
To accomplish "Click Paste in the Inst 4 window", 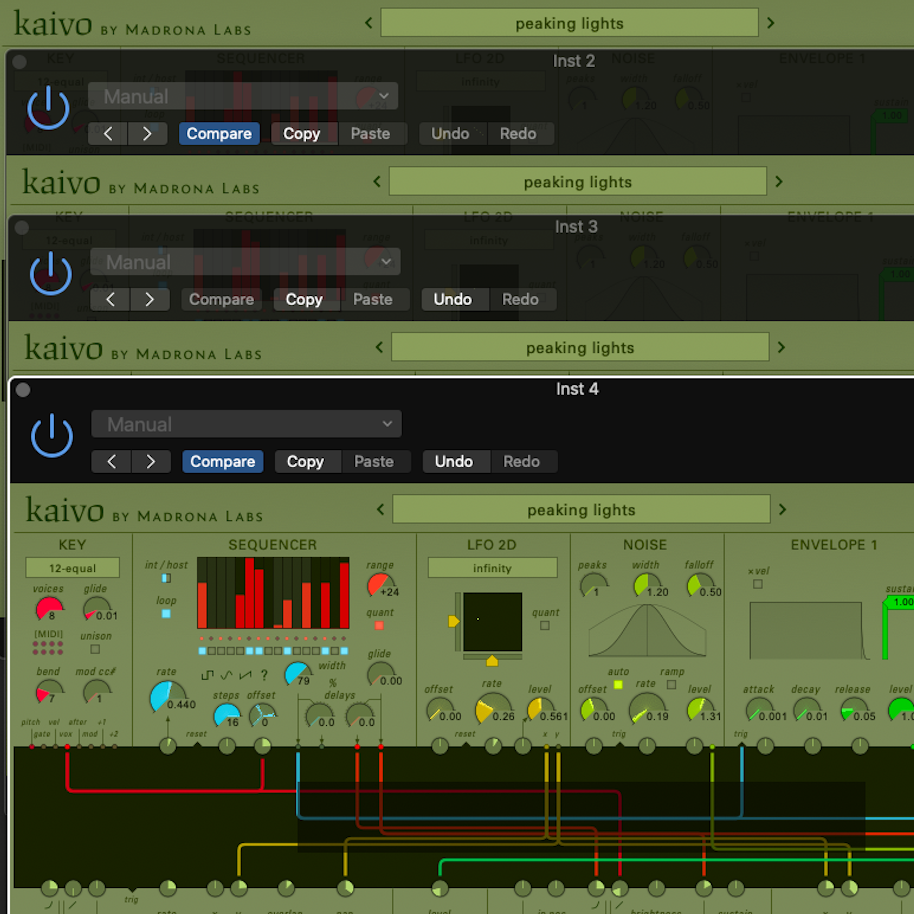I will coord(374,462).
